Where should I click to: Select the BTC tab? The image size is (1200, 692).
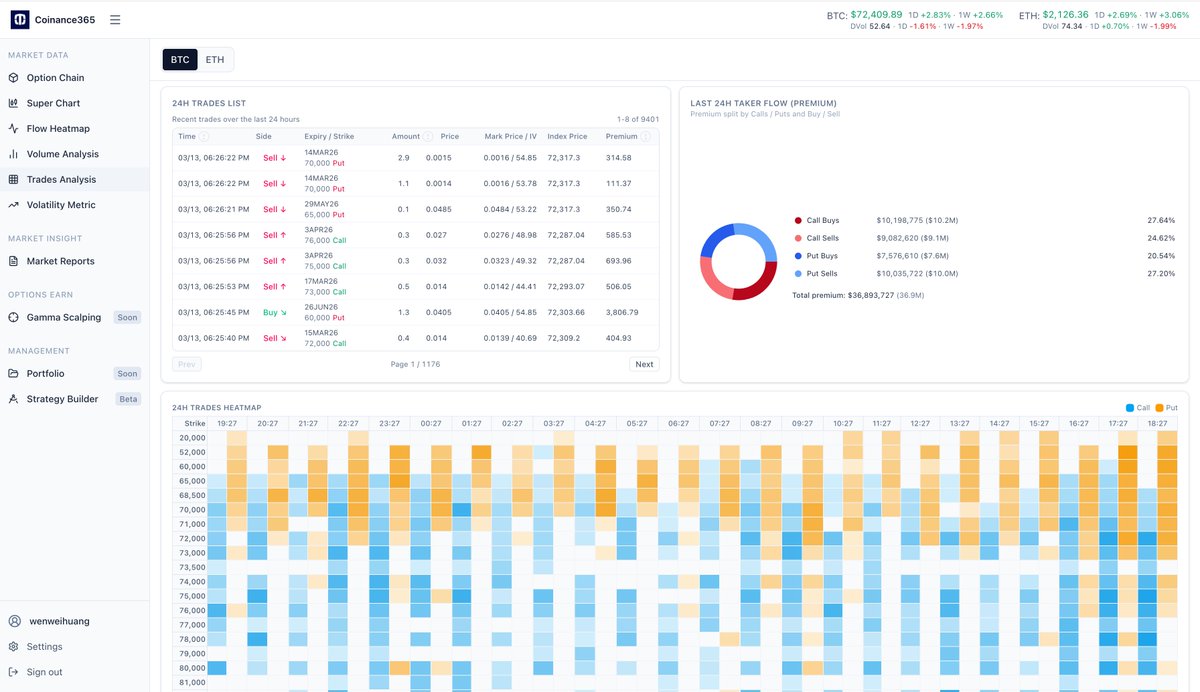coord(179,59)
